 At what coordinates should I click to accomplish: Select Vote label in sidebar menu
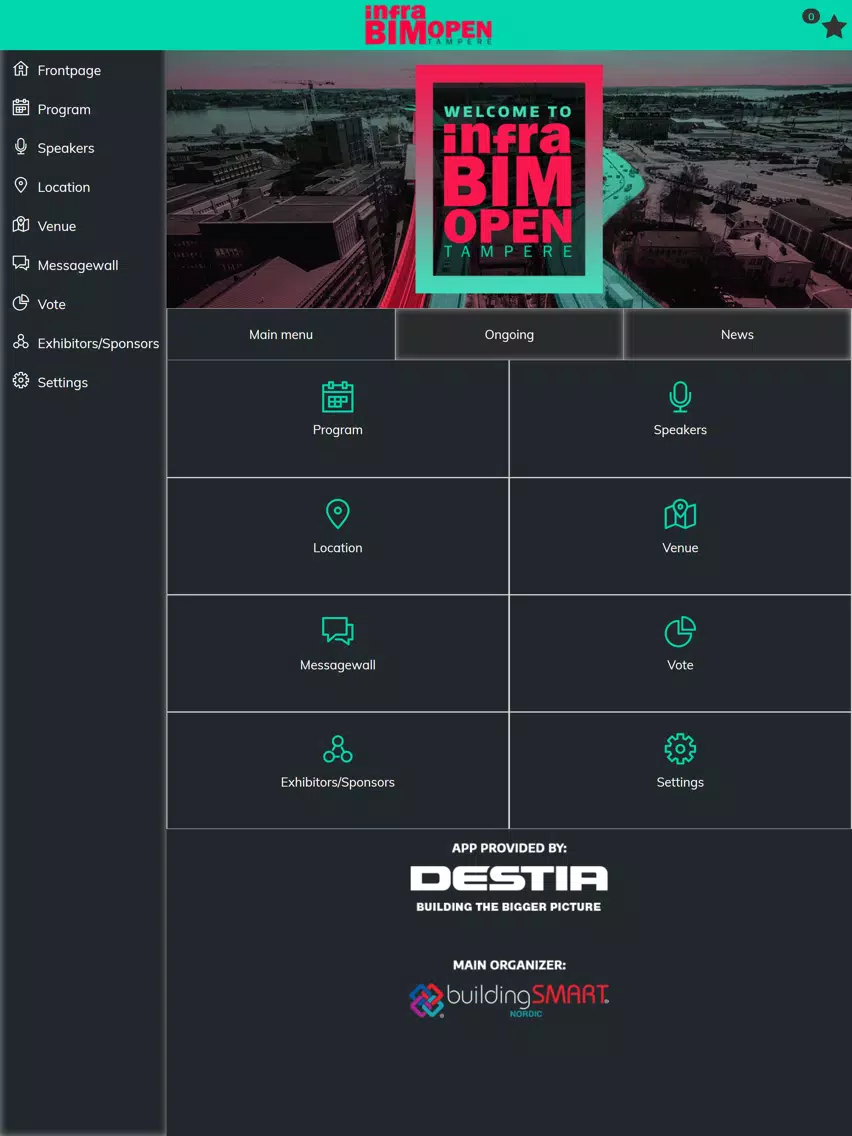(51, 304)
